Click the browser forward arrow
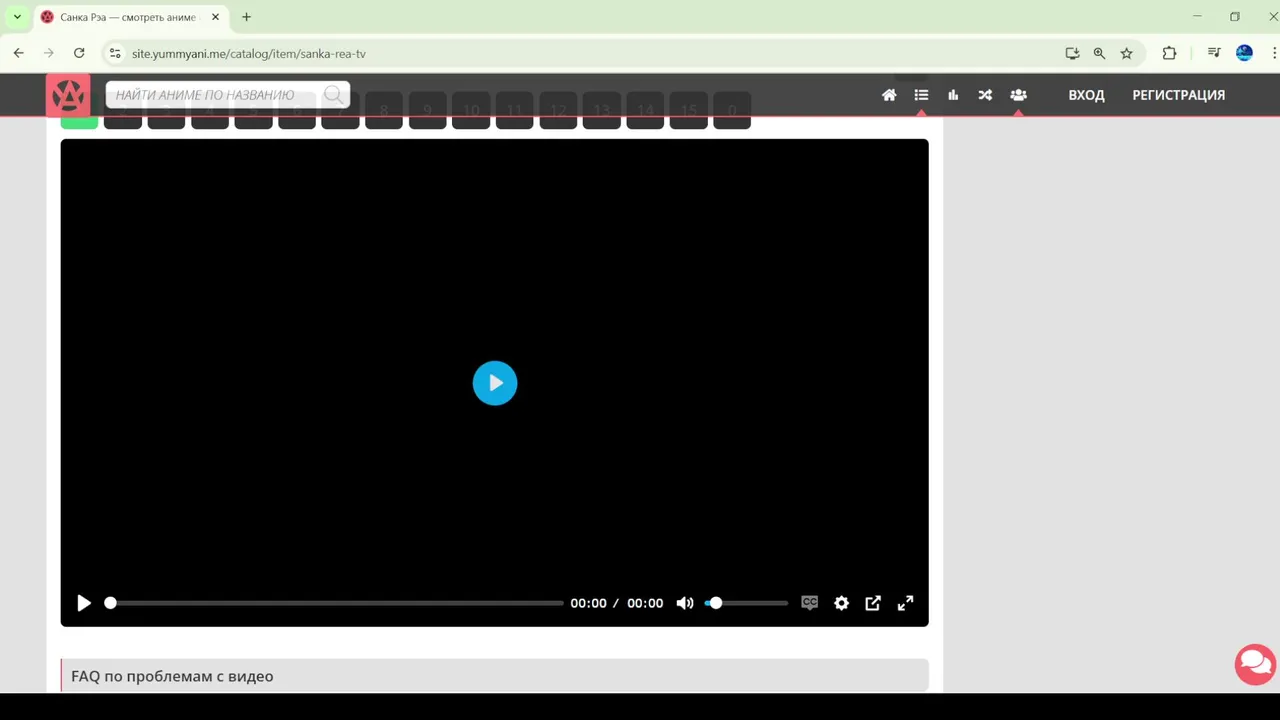Screen dimensions: 1280x720 pyautogui.click(x=48, y=53)
